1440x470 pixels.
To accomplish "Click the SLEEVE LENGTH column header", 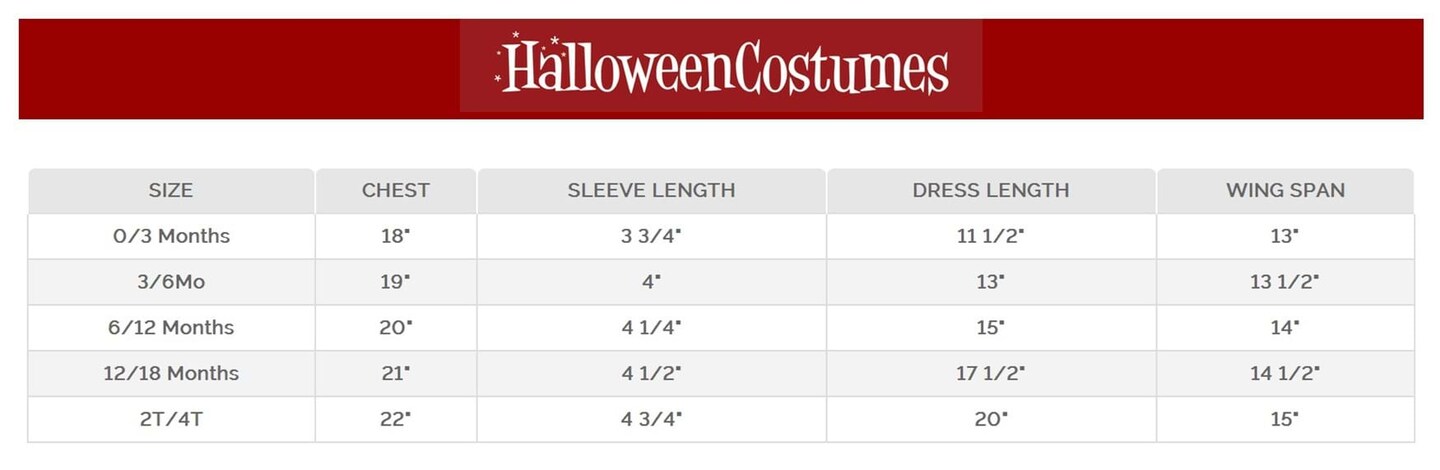I will point(651,190).
